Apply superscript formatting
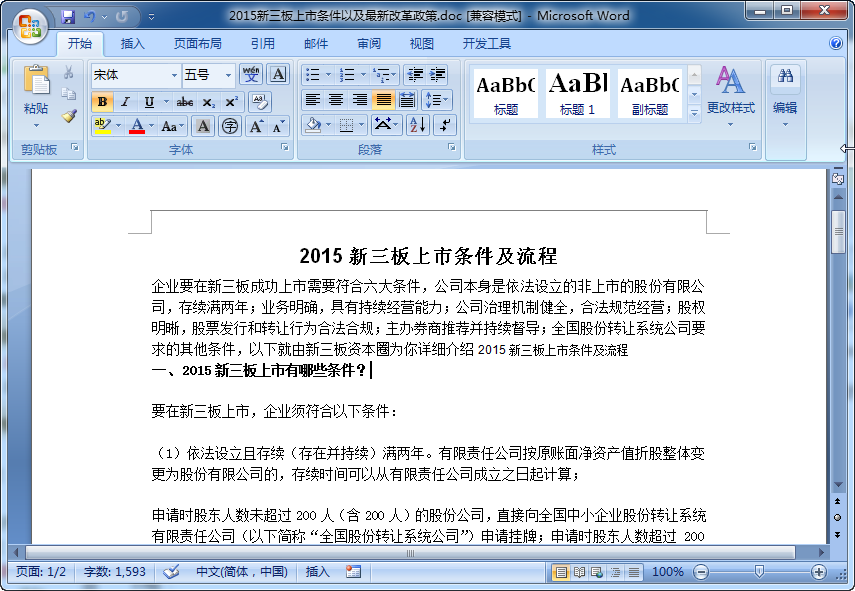Viewport: 855px width, 591px height. (x=231, y=101)
